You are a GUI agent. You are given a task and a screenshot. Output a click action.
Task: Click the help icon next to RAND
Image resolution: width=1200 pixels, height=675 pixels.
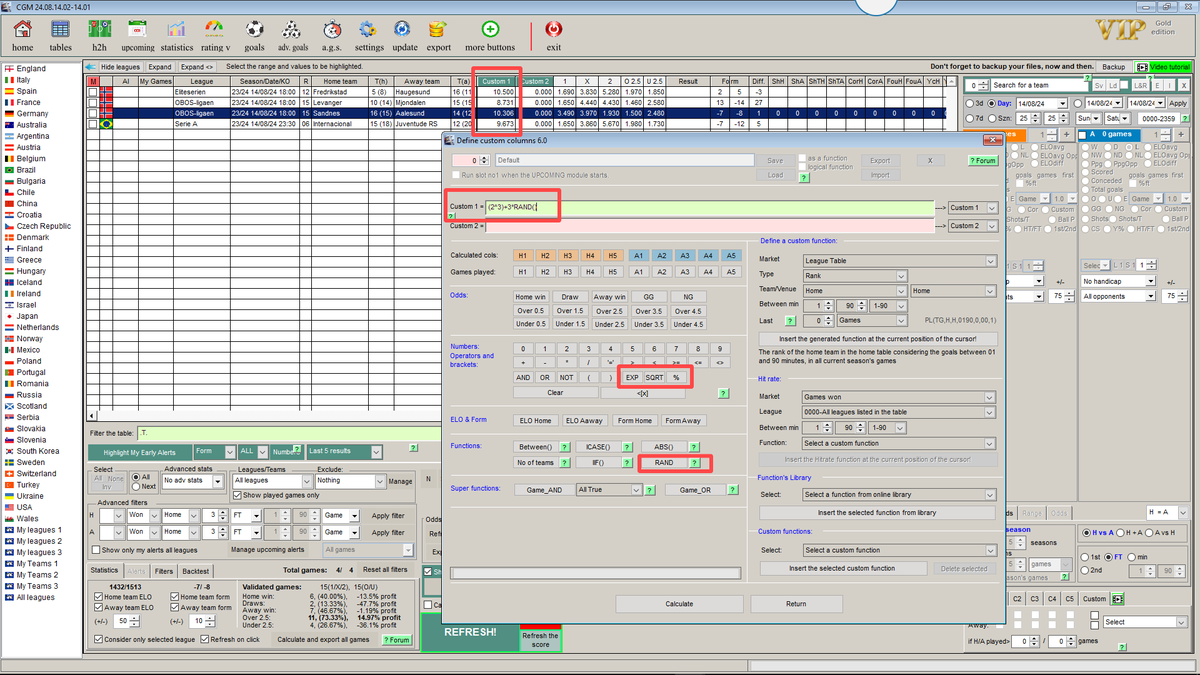click(x=694, y=463)
